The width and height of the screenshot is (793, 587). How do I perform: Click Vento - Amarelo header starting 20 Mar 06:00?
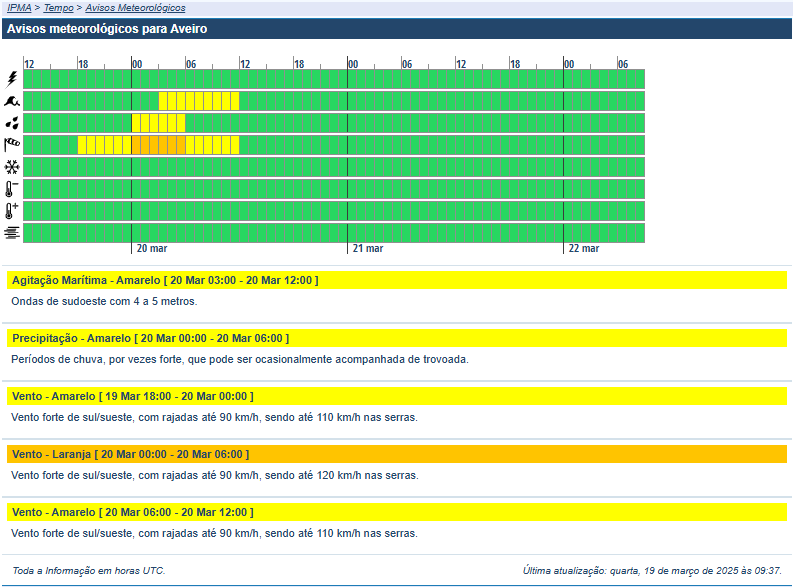(132, 512)
